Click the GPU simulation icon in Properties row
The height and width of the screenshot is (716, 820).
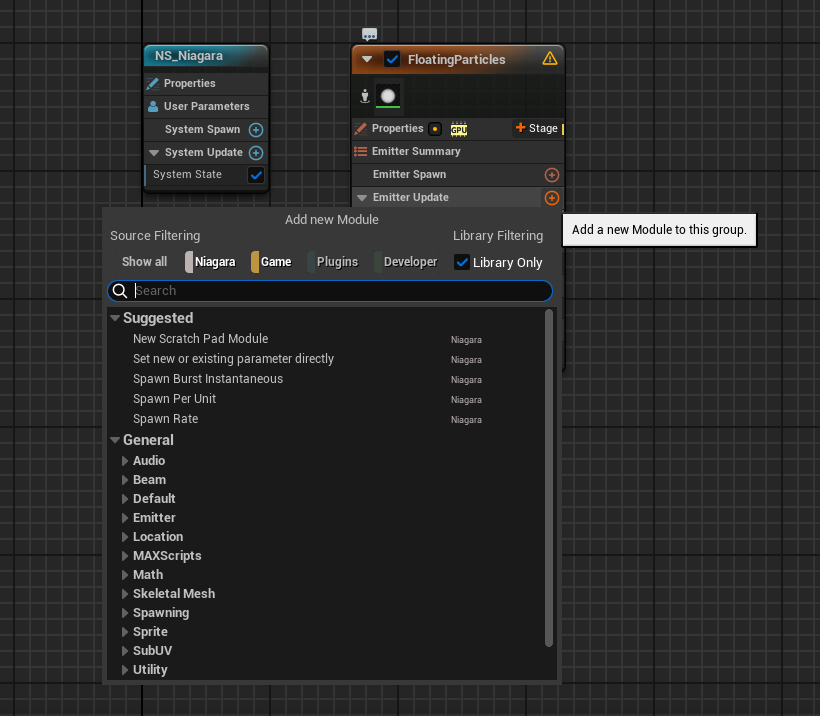pyautogui.click(x=459, y=129)
